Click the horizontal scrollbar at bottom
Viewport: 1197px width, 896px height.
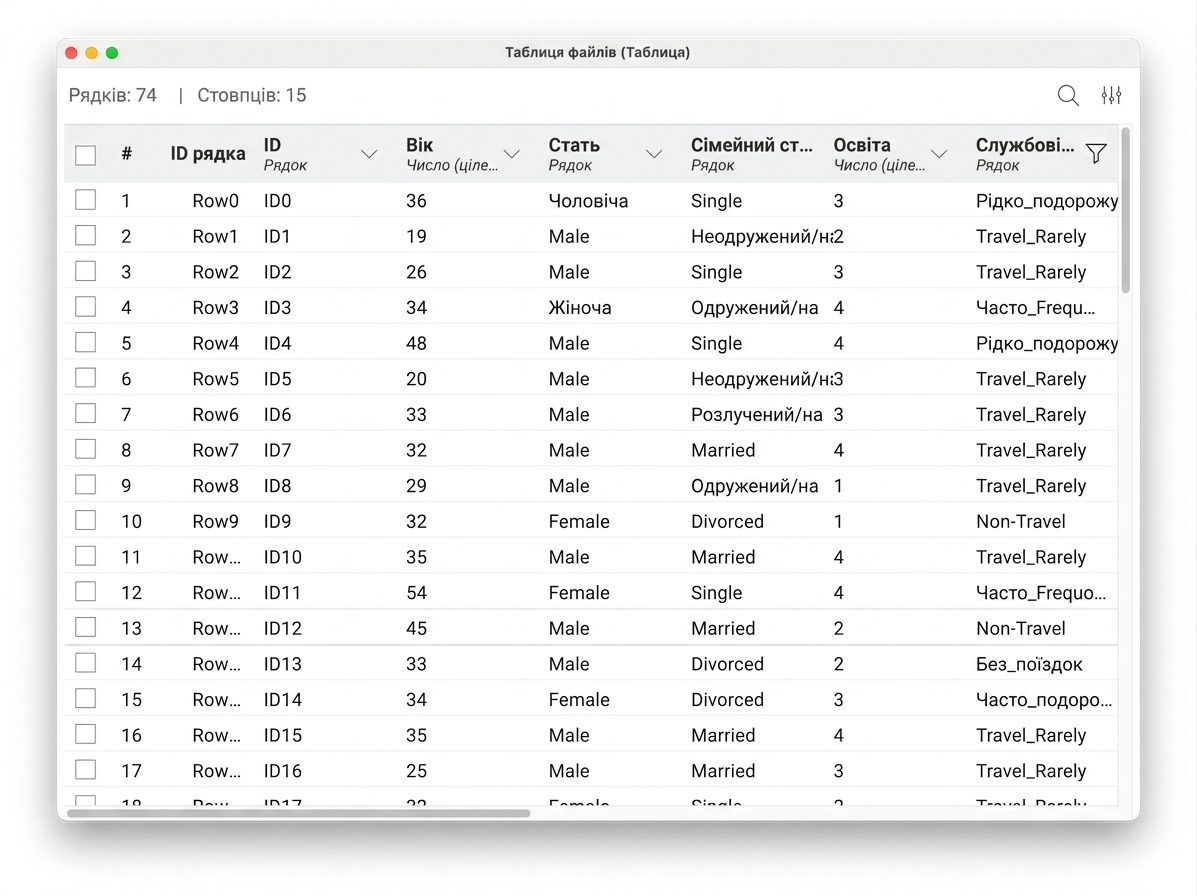298,814
